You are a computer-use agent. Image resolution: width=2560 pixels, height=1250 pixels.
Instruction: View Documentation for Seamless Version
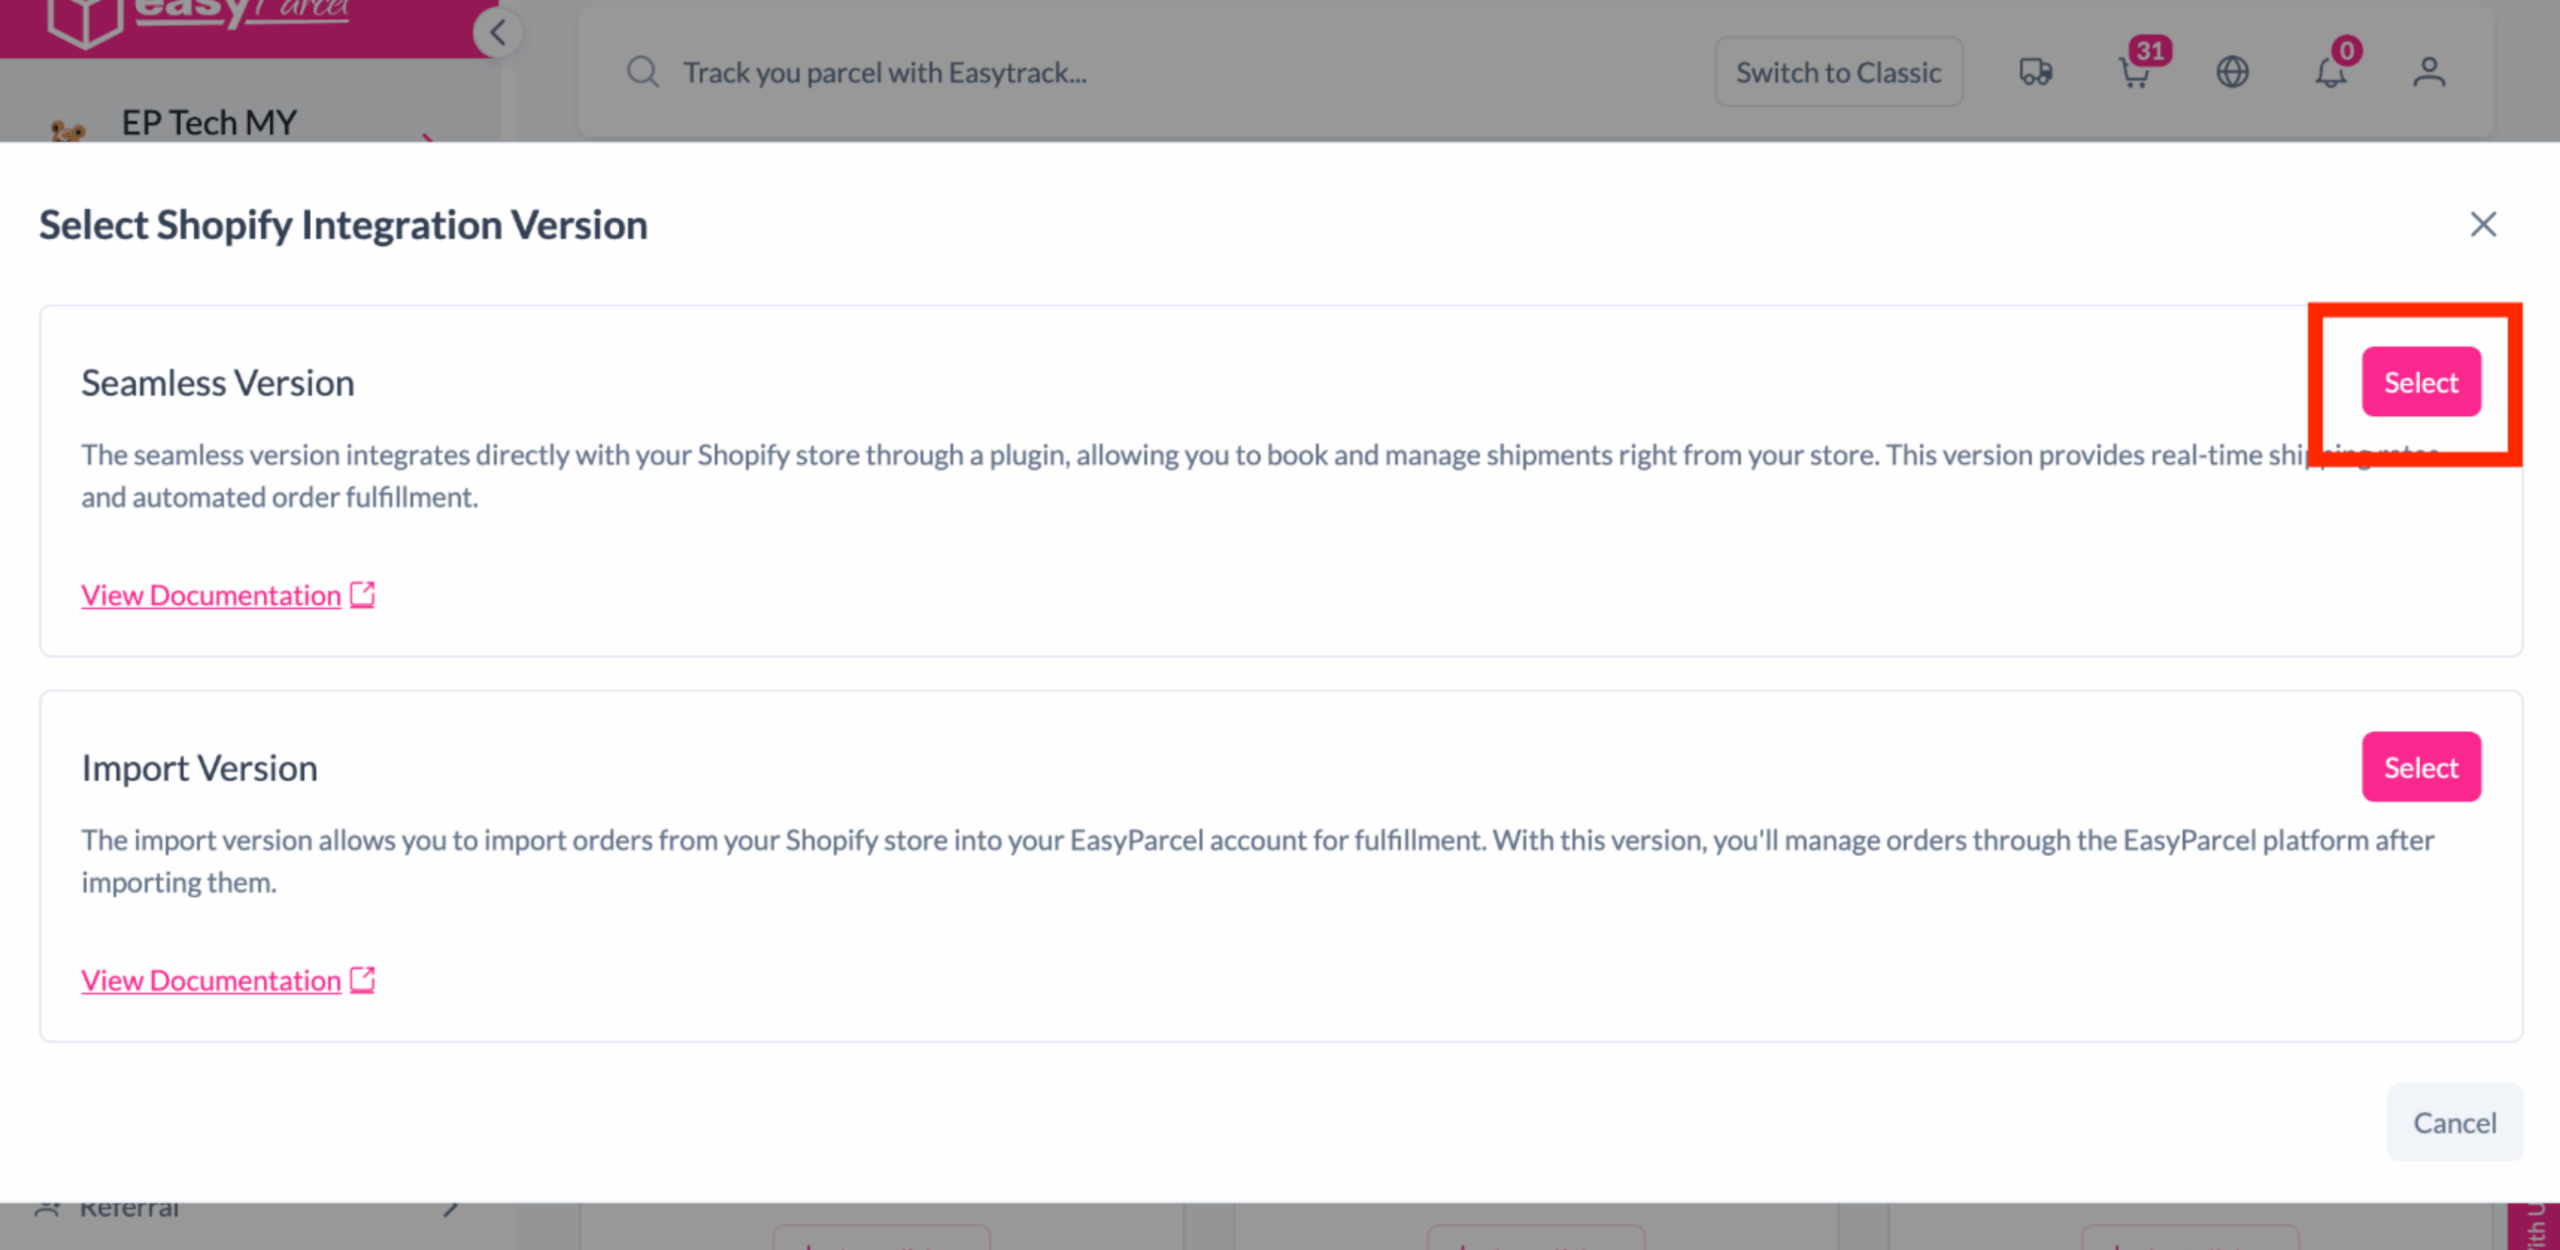coord(209,594)
